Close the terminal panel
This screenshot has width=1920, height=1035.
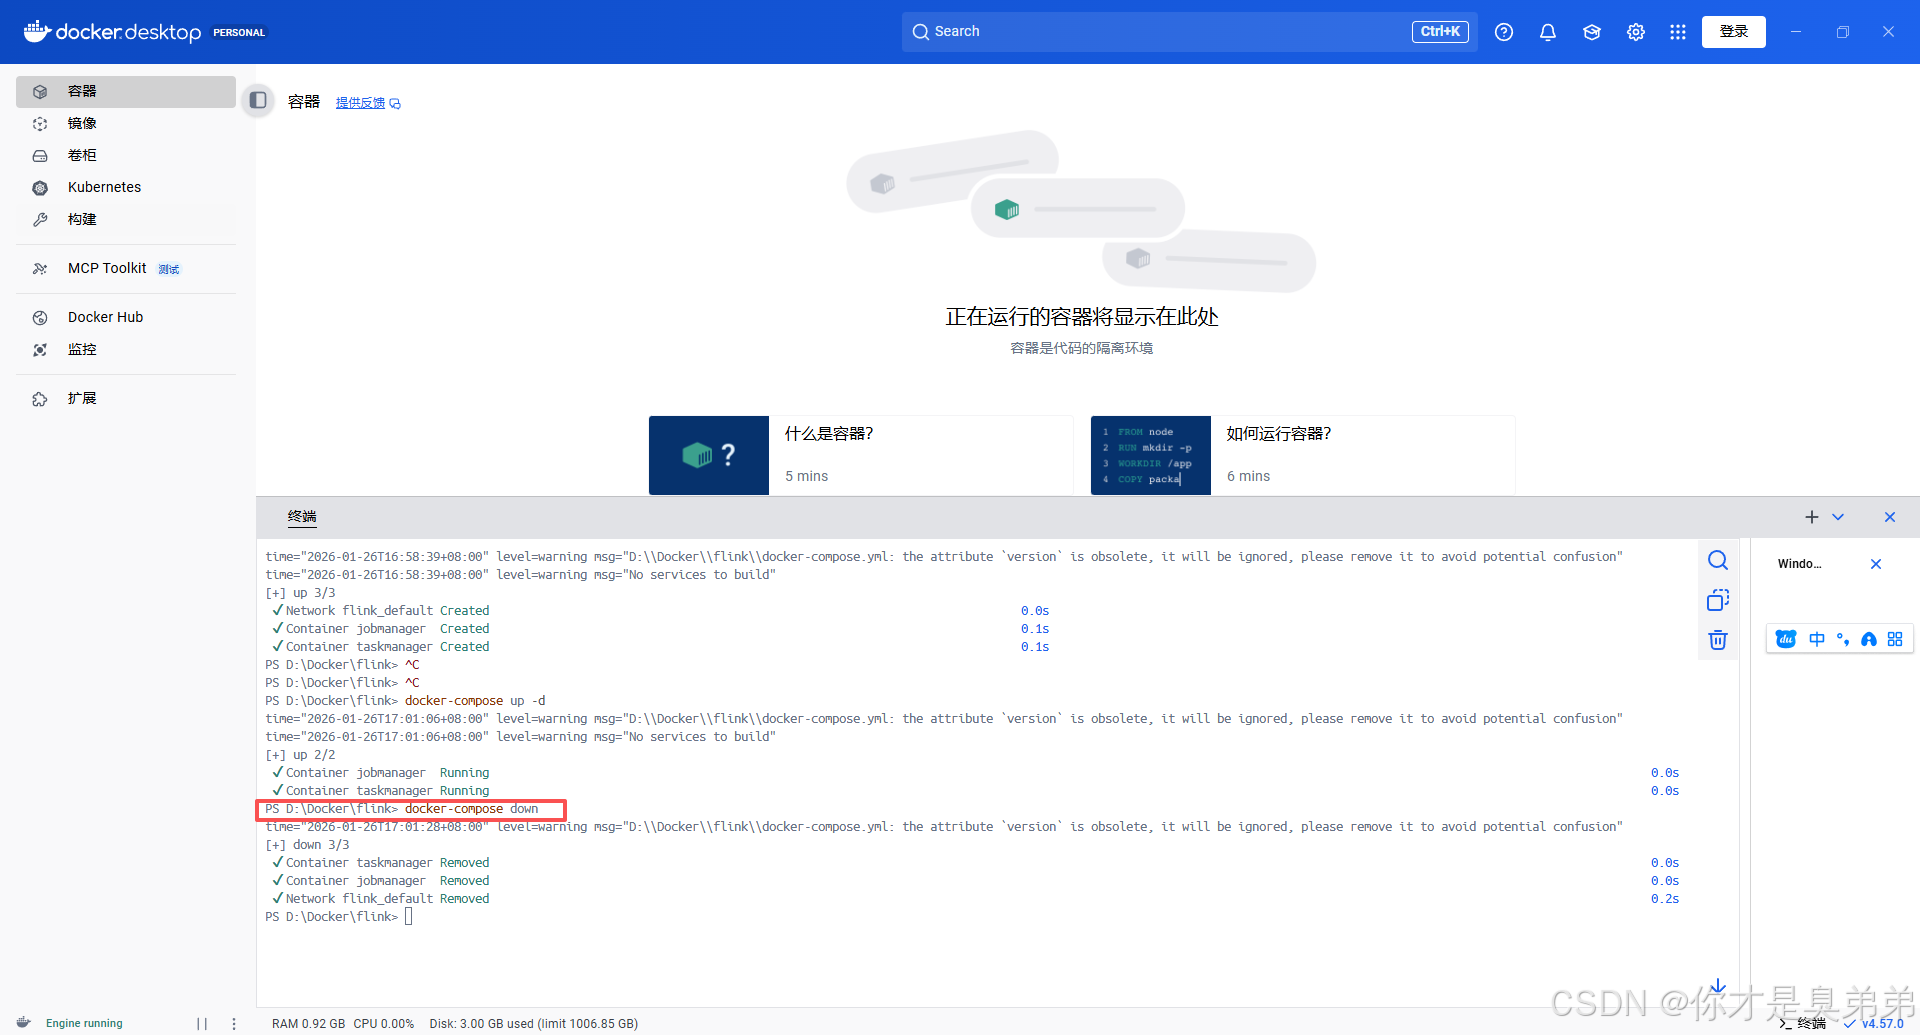(1890, 517)
